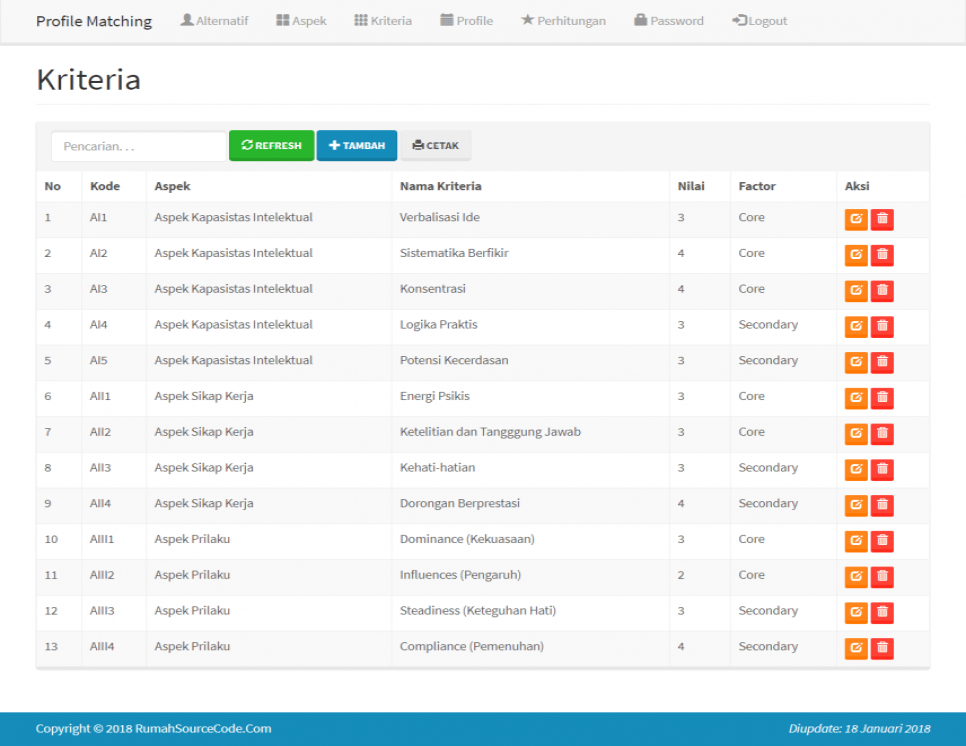Click the Diupdate 18 Januari 2018 text
This screenshot has height=746, width=966.
tap(859, 728)
